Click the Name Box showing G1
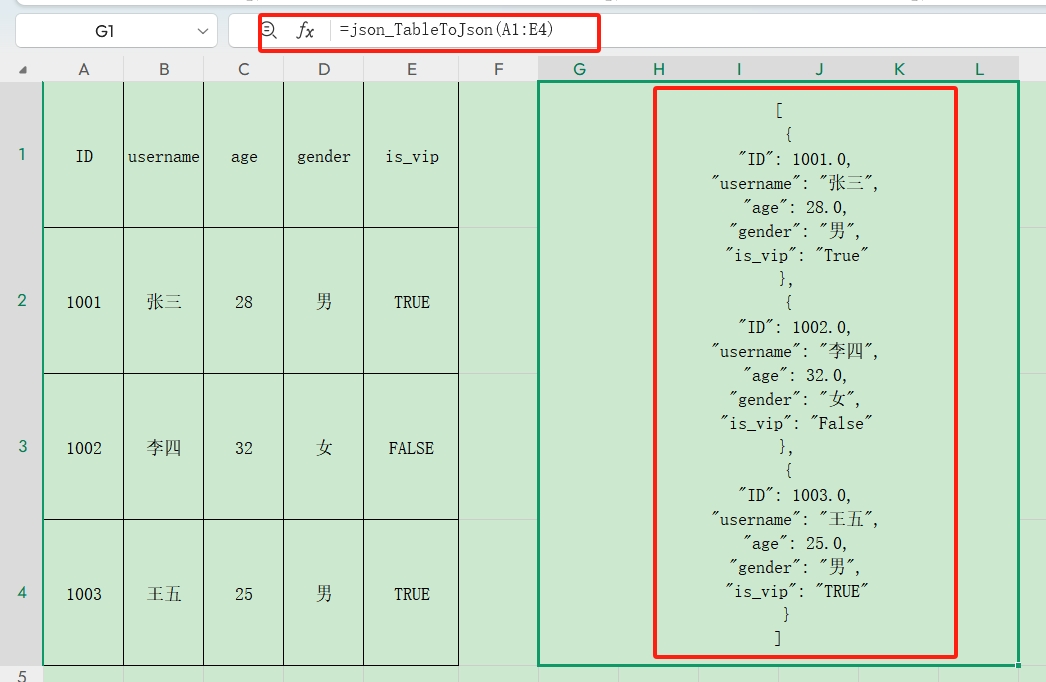 pos(116,31)
